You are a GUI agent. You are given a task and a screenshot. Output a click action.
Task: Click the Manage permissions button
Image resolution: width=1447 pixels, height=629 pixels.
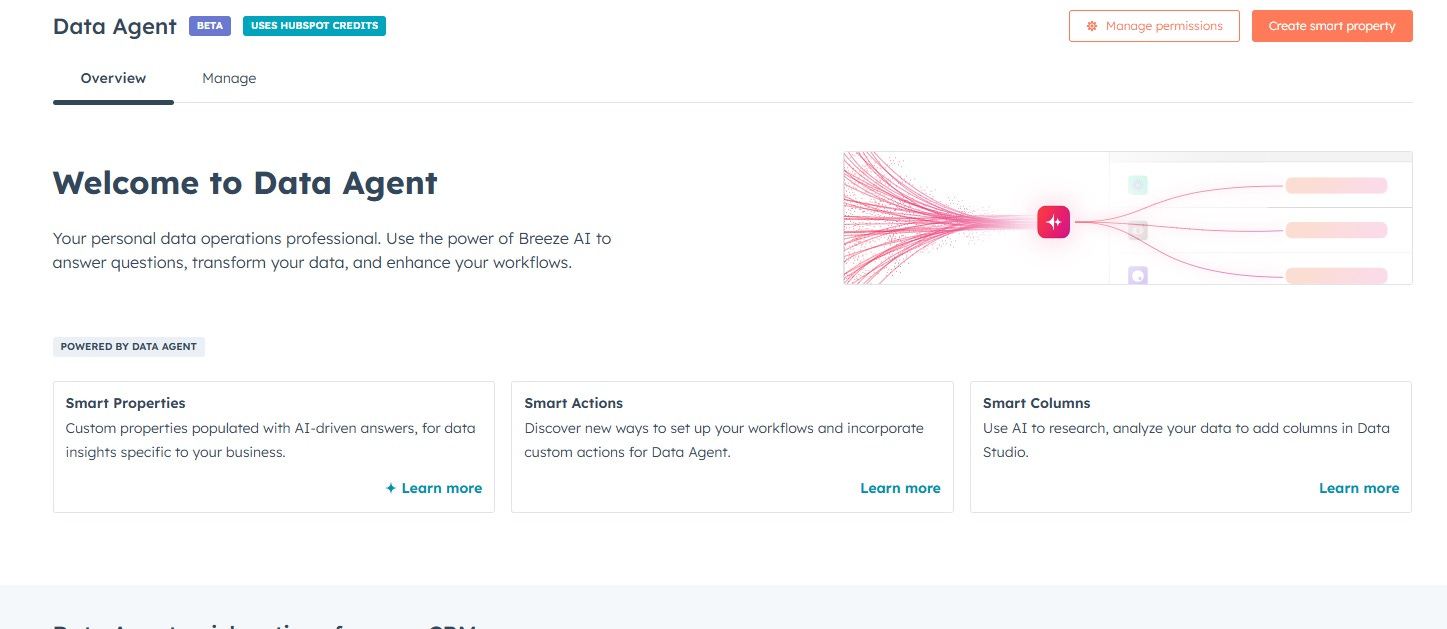tap(1154, 26)
